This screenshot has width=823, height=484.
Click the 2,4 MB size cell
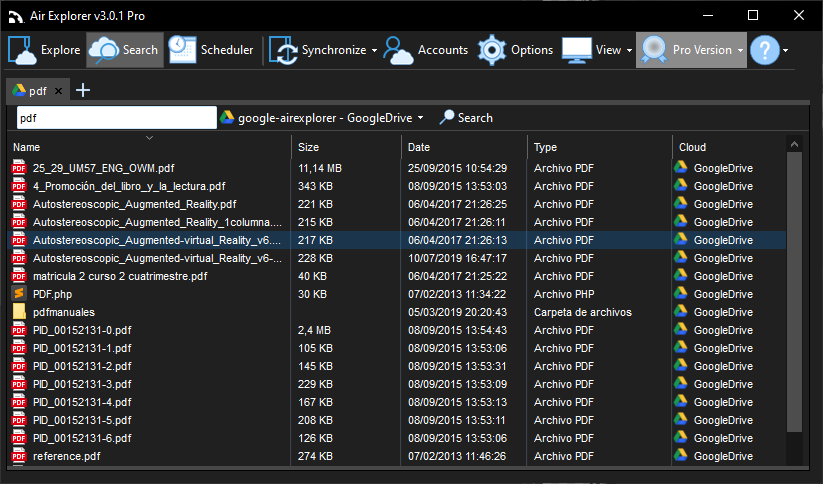(314, 330)
